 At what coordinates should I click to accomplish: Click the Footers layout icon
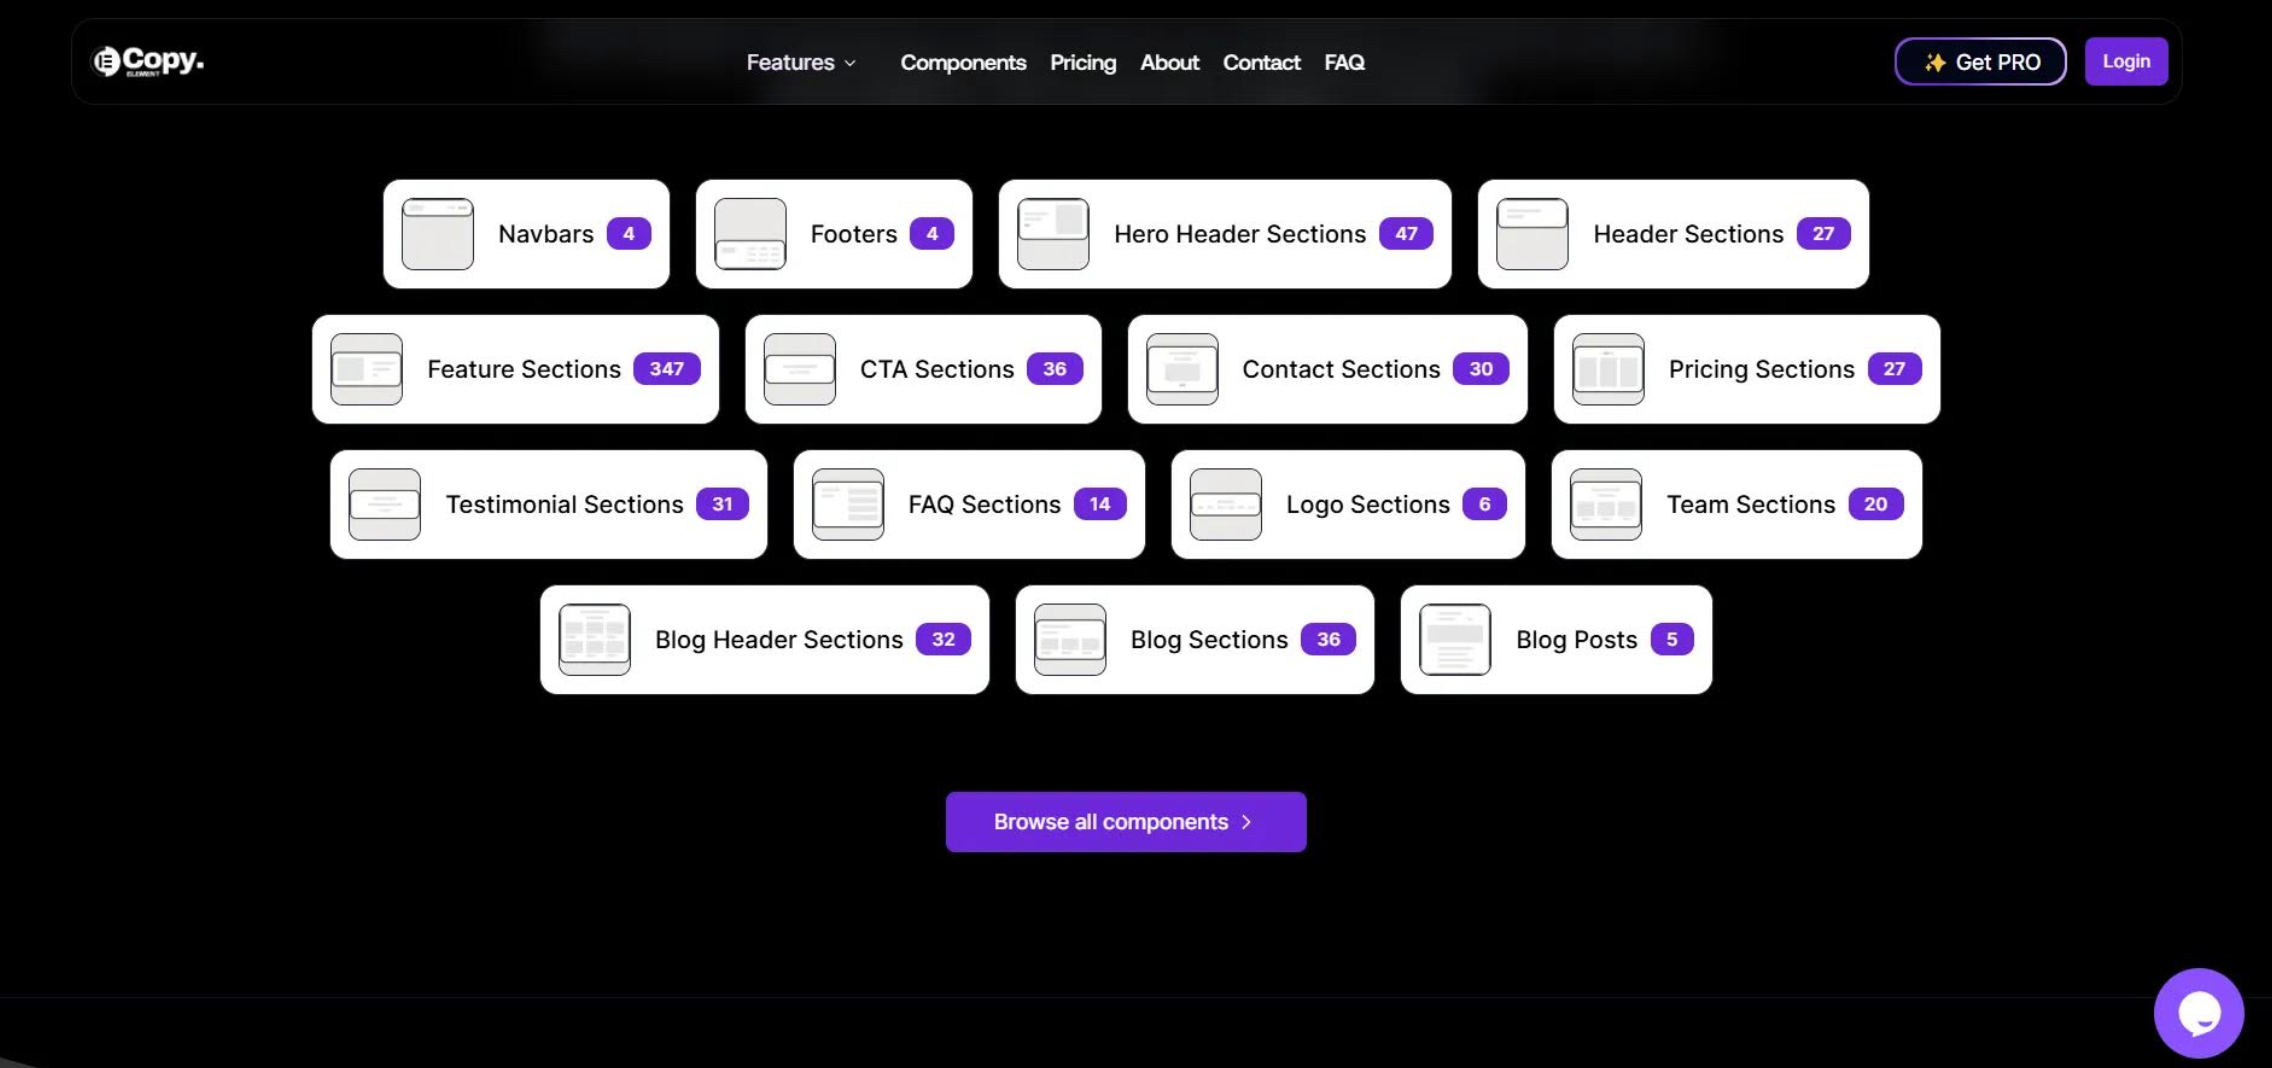pyautogui.click(x=750, y=234)
